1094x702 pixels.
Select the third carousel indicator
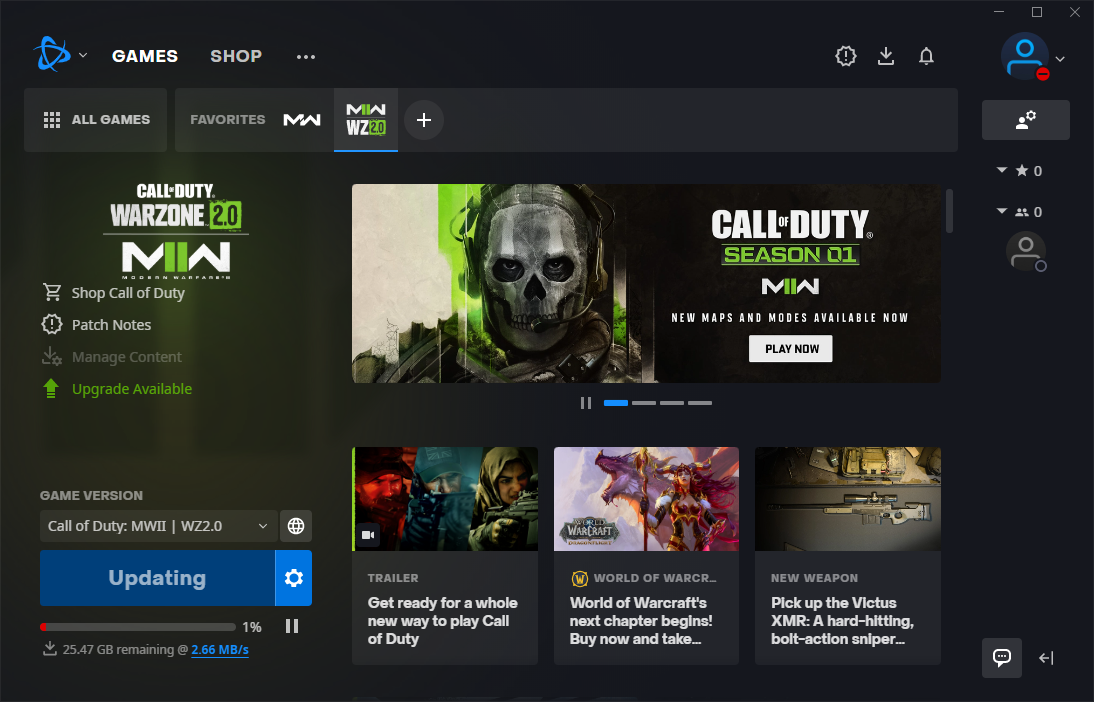(x=672, y=403)
